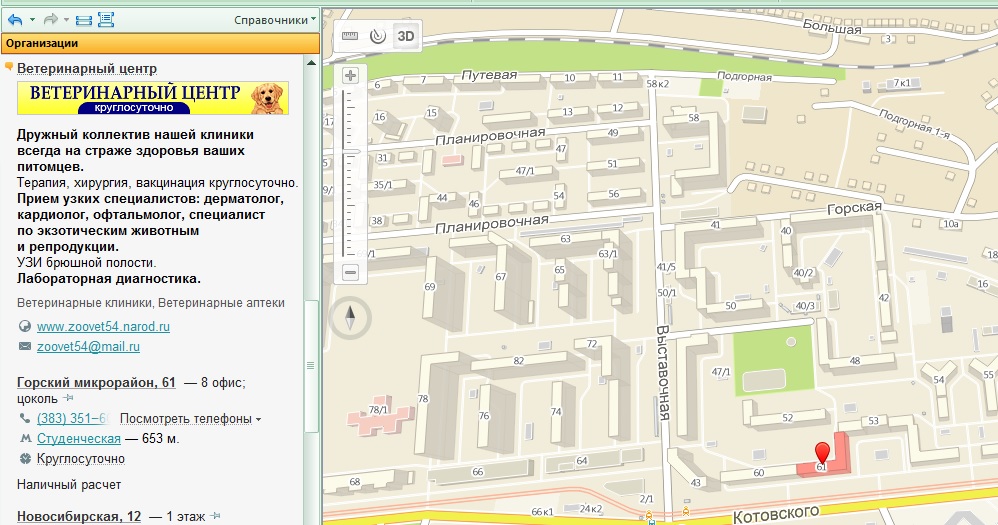
Task: Click the zoom out minus button
Action: pyautogui.click(x=350, y=272)
